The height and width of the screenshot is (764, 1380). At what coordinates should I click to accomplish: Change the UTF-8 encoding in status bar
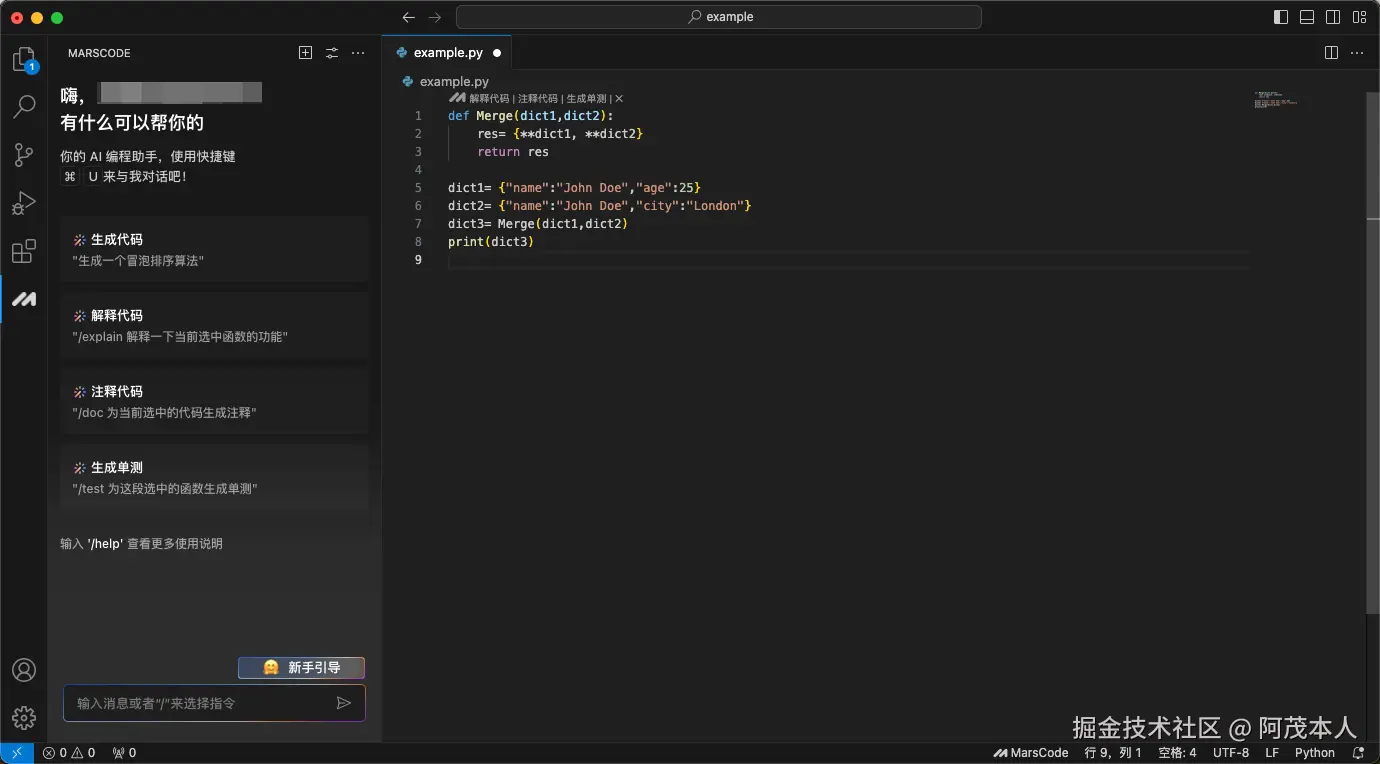pyautogui.click(x=1231, y=753)
